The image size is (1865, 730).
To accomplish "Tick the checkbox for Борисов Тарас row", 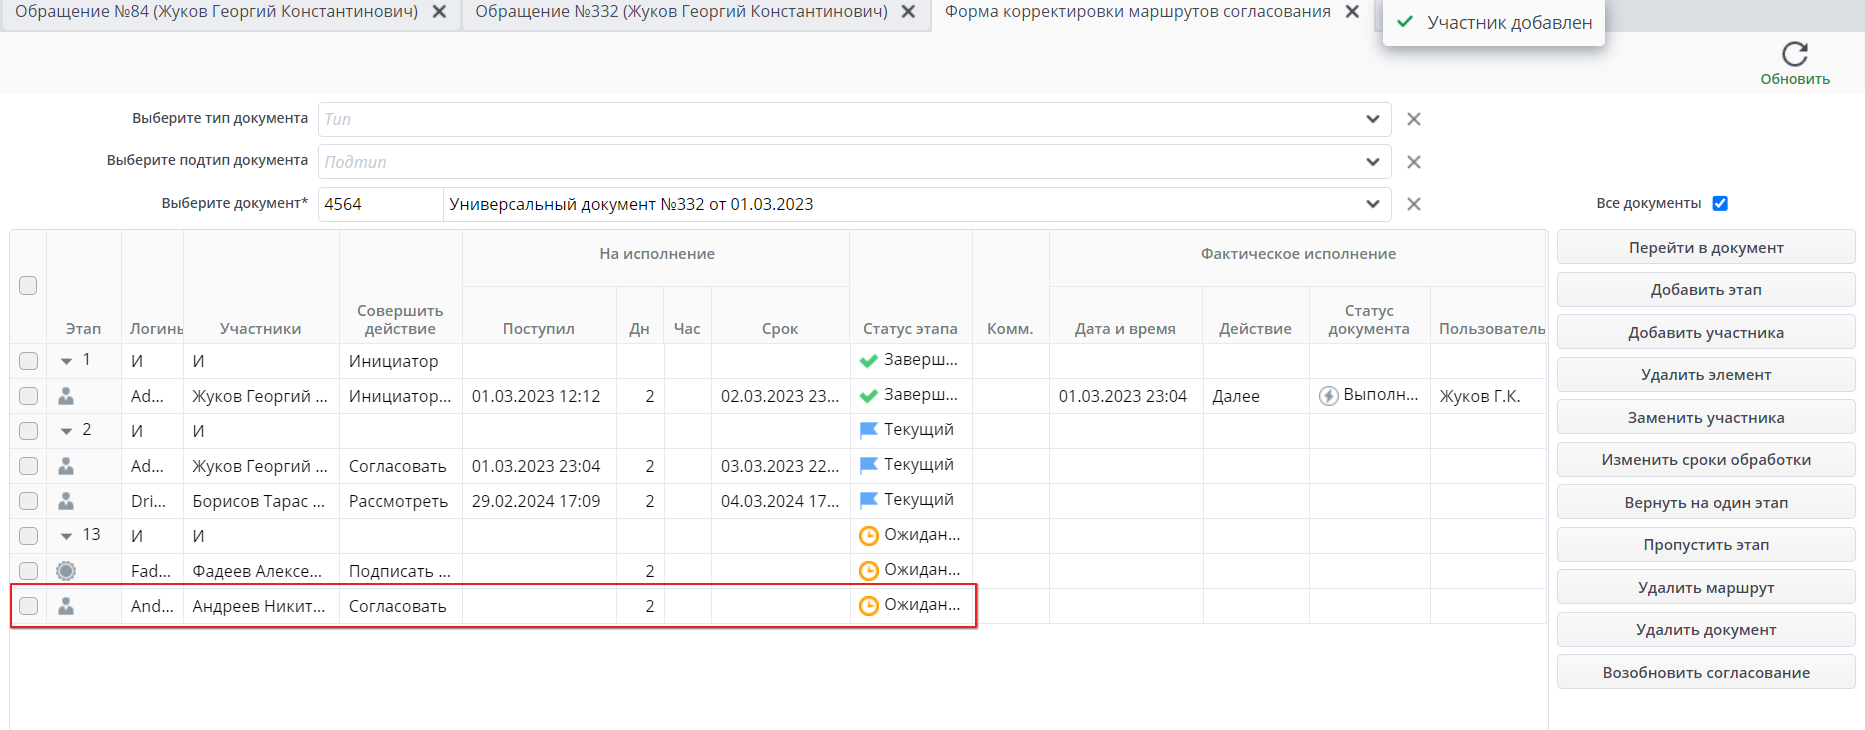I will pos(28,501).
